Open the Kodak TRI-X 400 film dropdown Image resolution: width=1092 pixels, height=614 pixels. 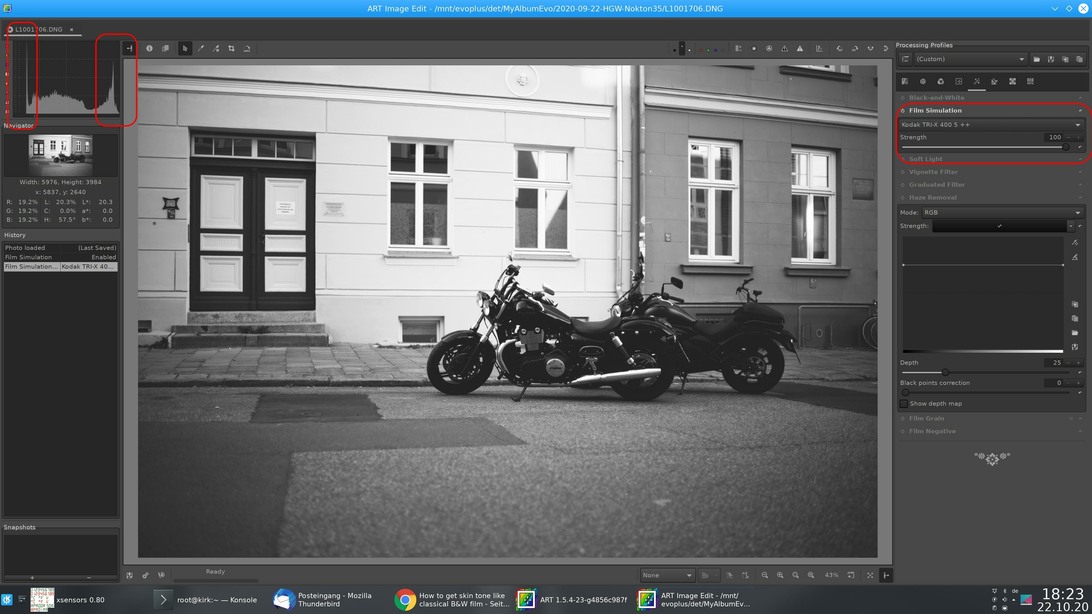990,125
